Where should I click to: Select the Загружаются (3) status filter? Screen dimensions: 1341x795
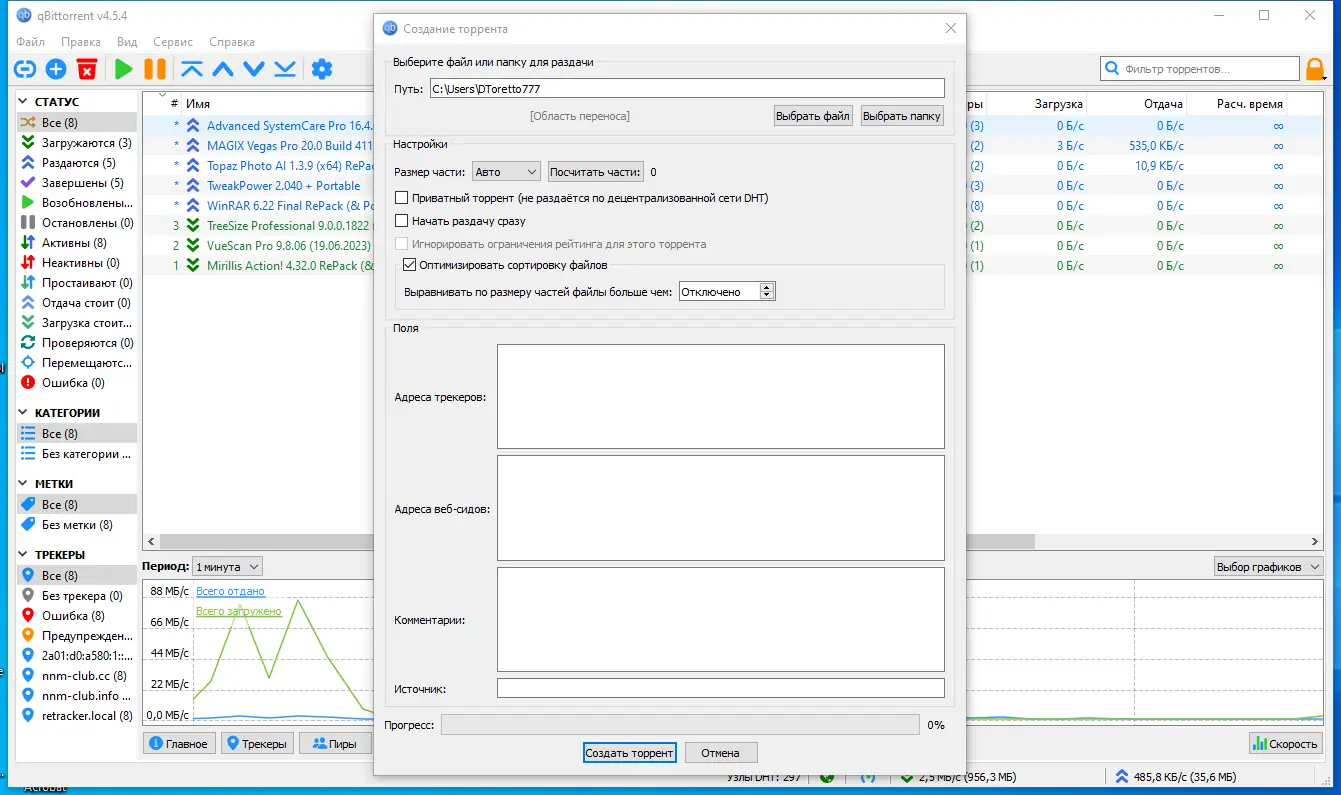(x=76, y=143)
